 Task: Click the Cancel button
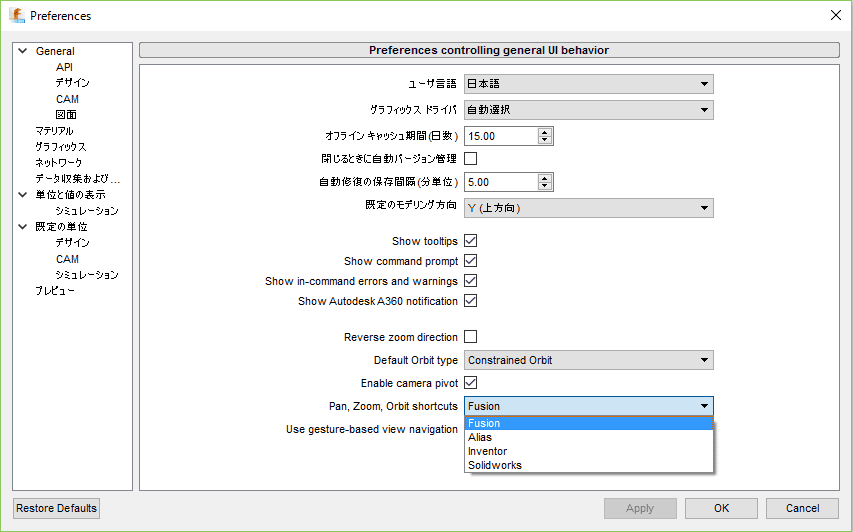point(802,509)
